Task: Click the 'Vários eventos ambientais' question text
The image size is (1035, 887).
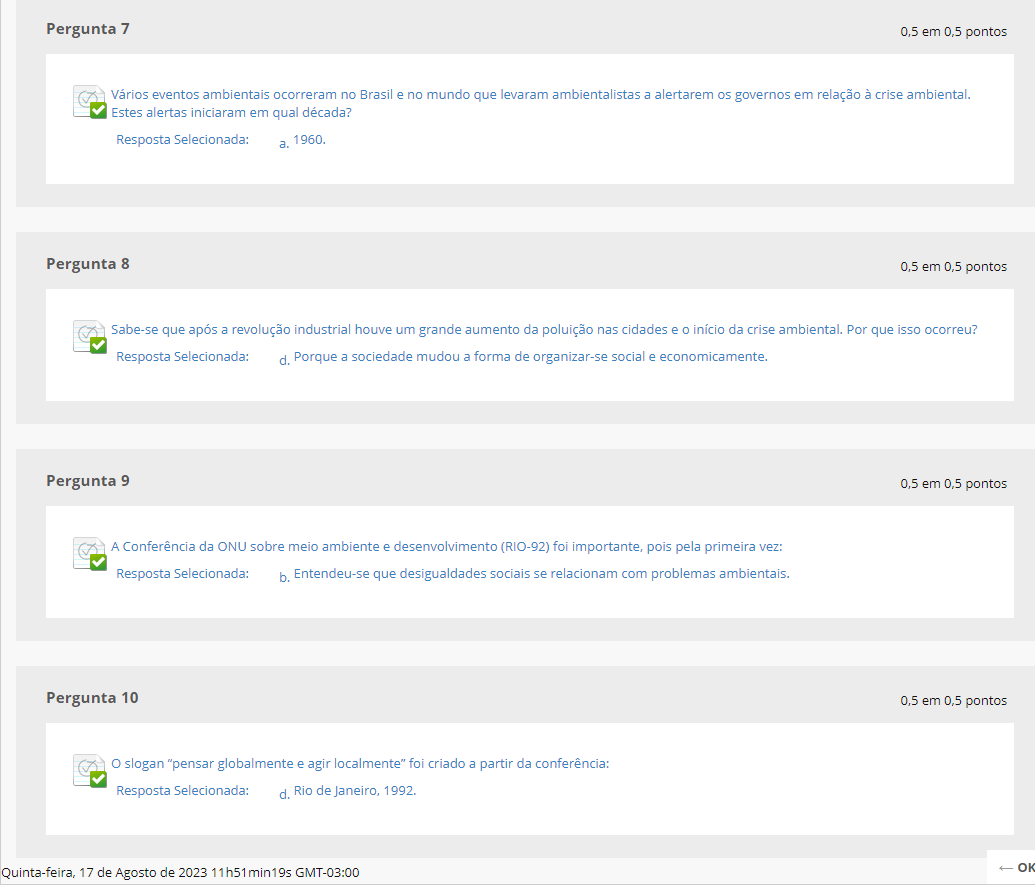Action: point(540,95)
